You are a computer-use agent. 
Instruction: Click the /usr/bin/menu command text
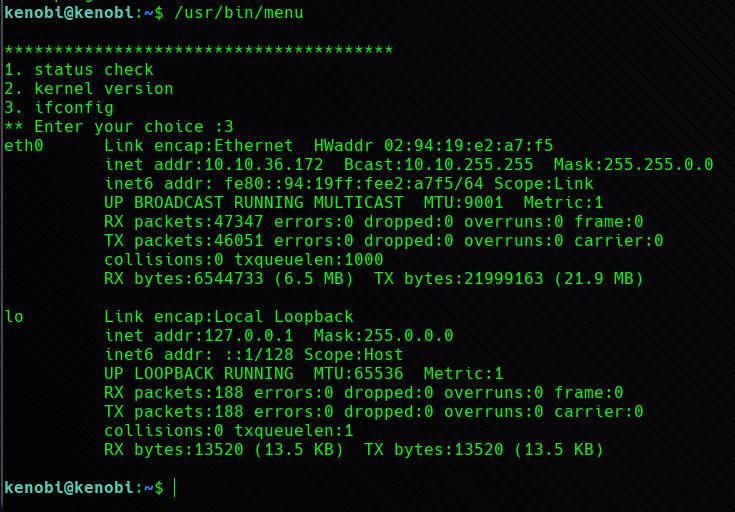(x=239, y=13)
